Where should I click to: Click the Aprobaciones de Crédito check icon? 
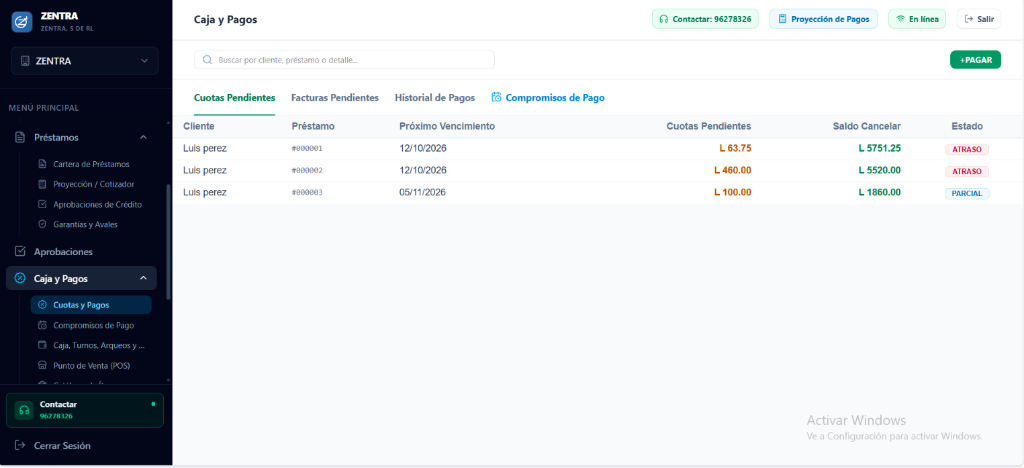click(x=42, y=204)
